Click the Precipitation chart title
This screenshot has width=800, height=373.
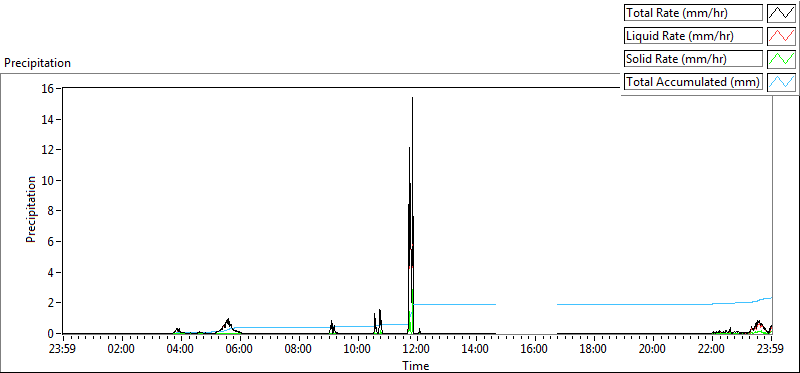click(x=37, y=63)
